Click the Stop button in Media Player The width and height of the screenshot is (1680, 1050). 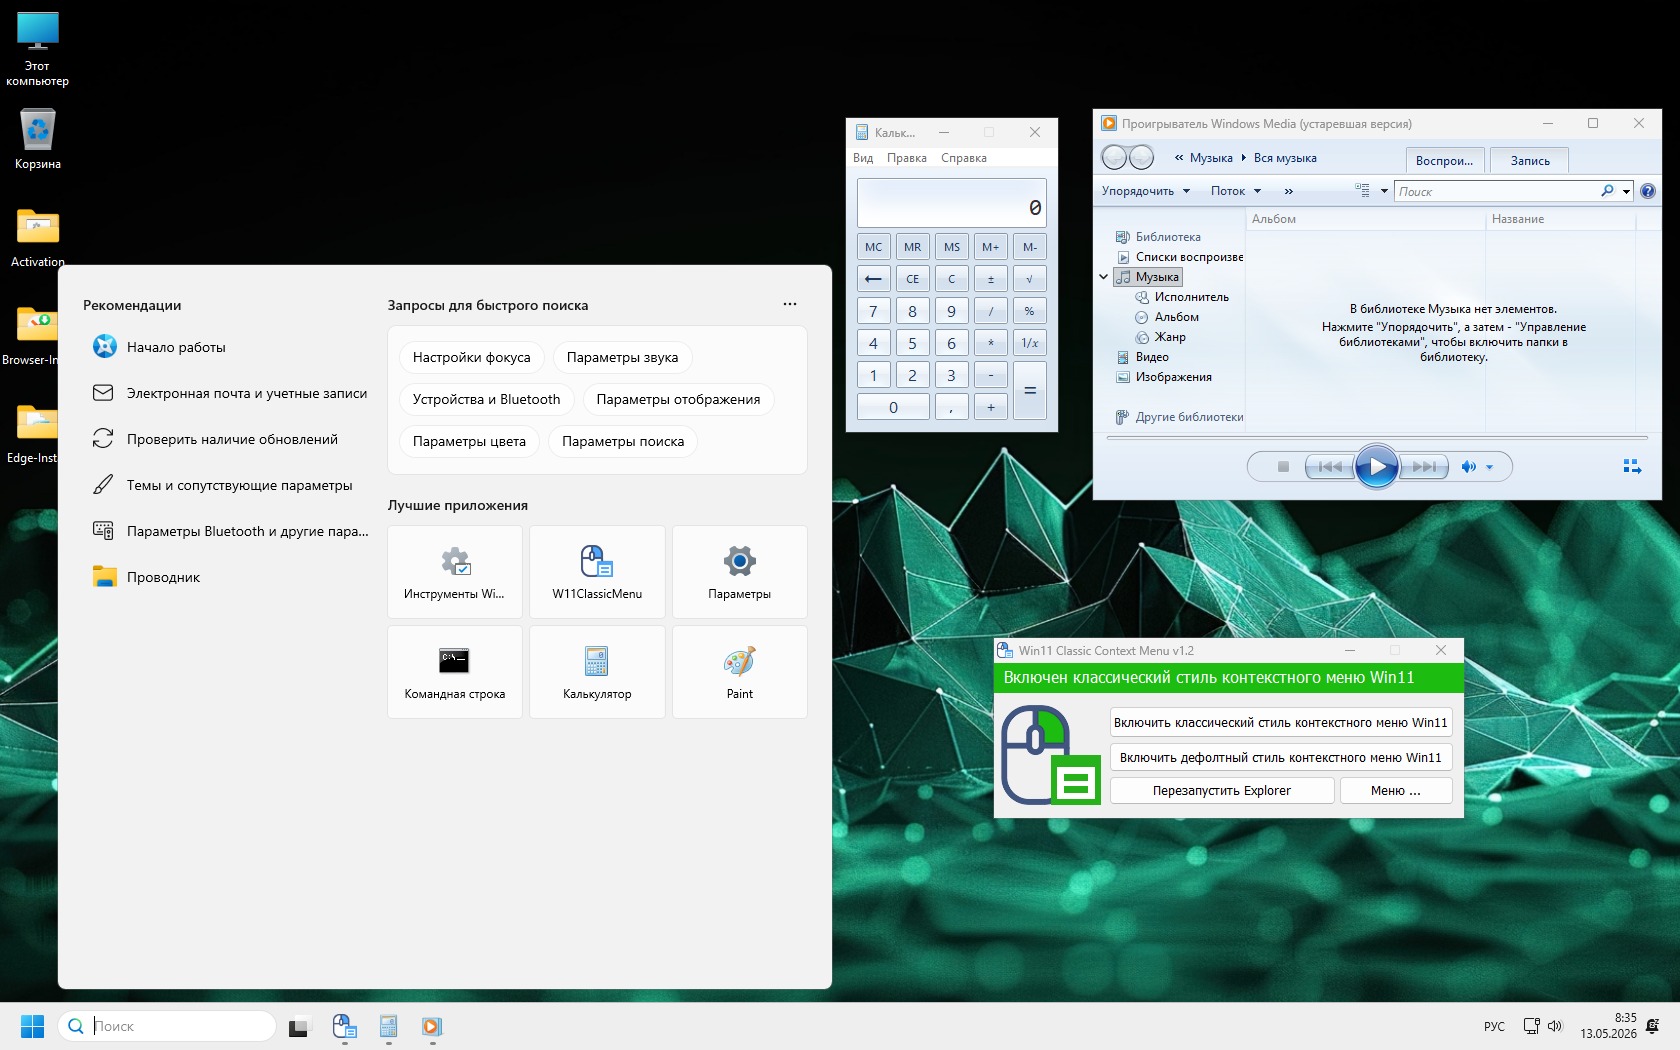click(1283, 466)
